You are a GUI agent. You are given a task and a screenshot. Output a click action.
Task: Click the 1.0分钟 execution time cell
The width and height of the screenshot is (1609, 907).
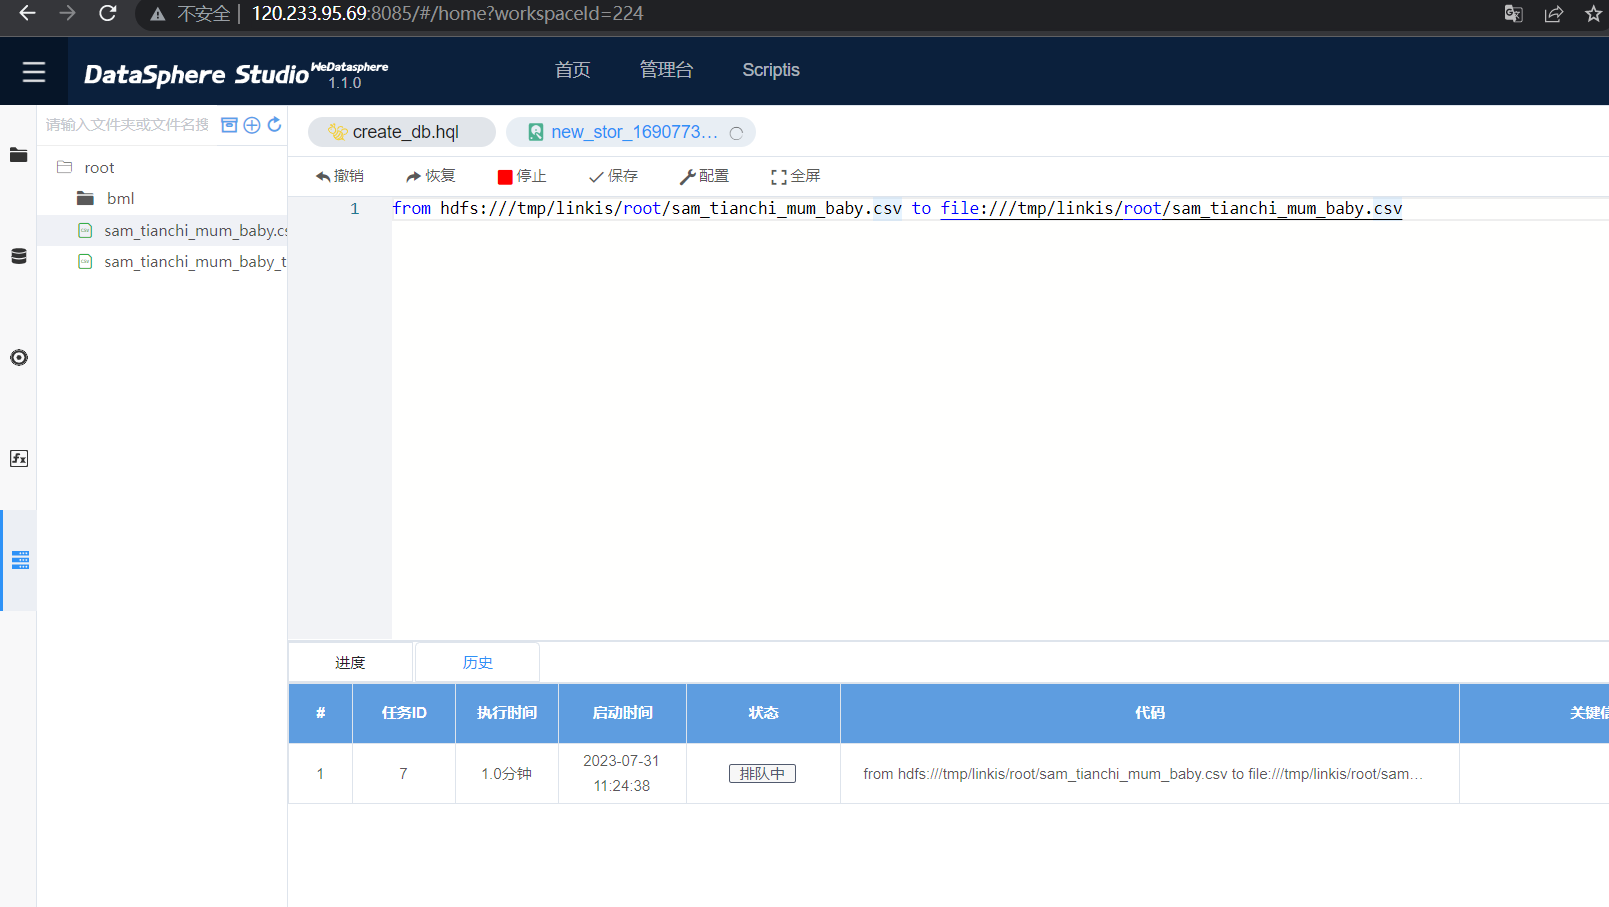click(507, 774)
